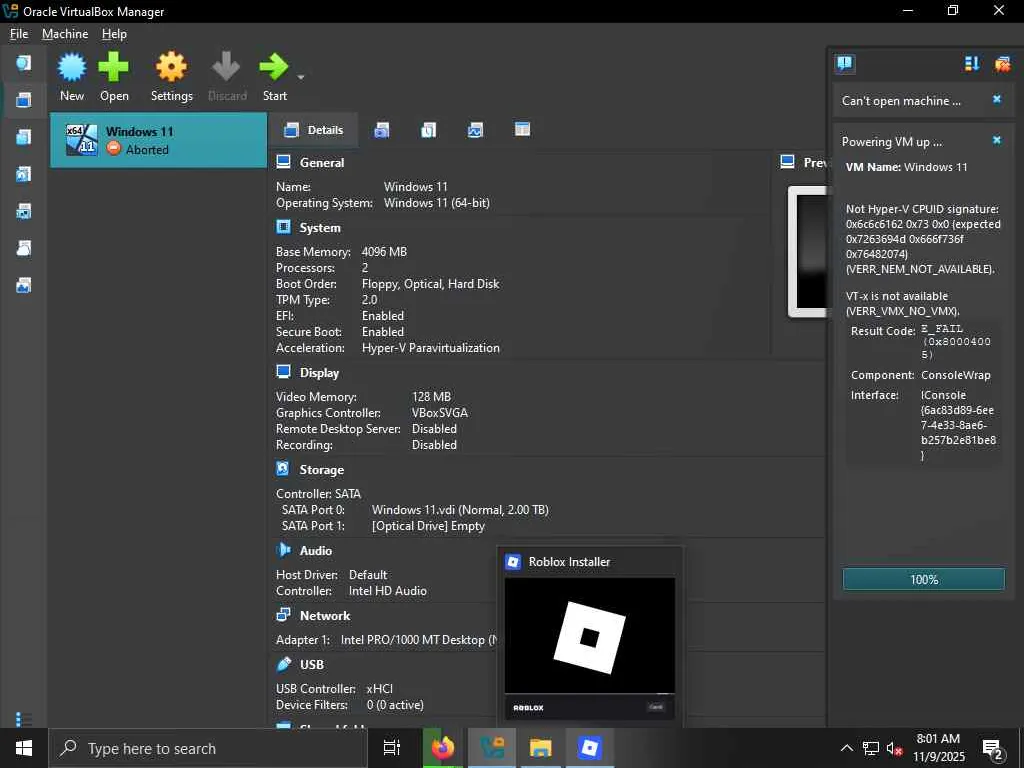The image size is (1024, 768).
Task: Open the Help menu
Action: tap(114, 34)
